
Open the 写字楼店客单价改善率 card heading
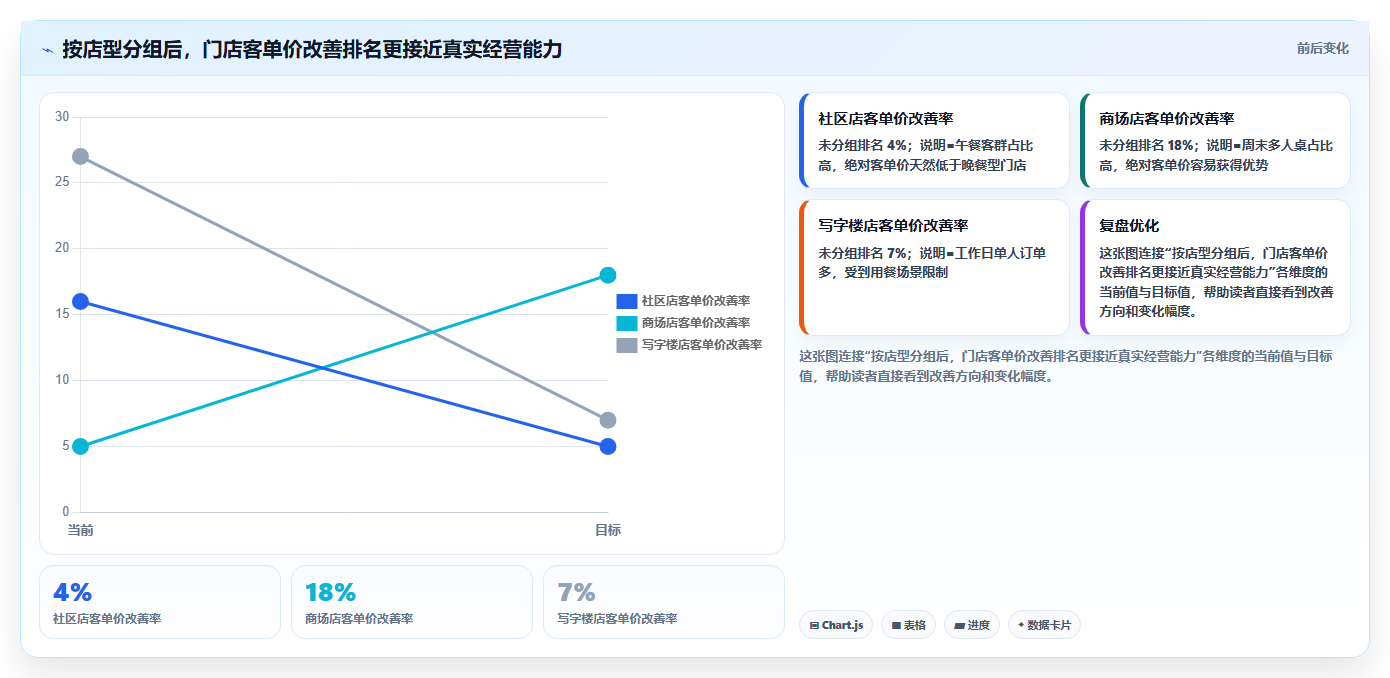click(x=893, y=225)
